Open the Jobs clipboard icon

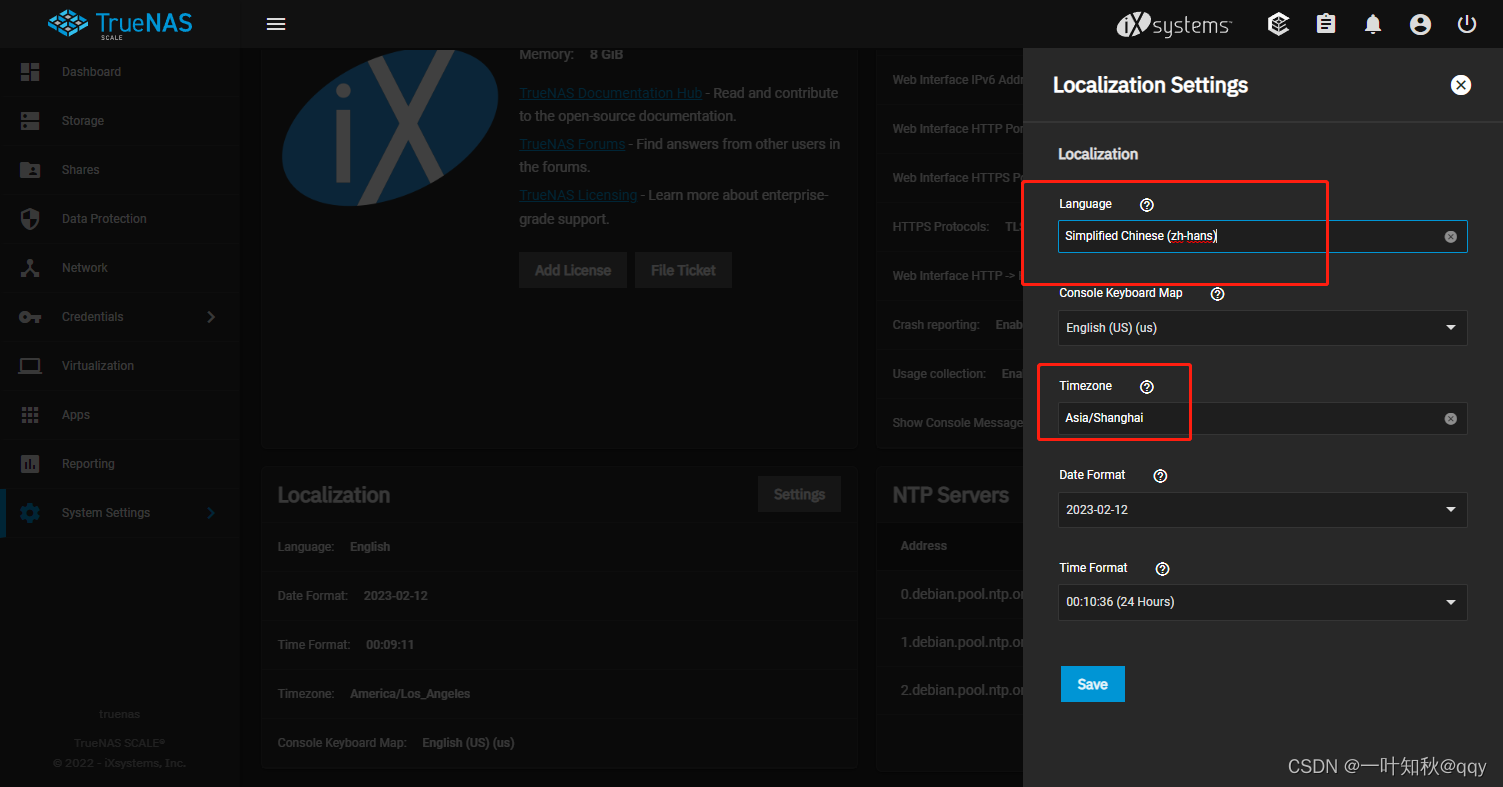[1326, 24]
